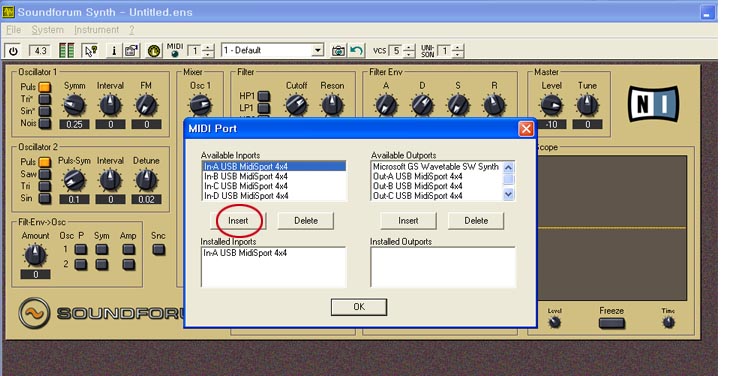Screen dimensions: 729x376
Task: Click the undo arrow icon in toolbar
Action: [357, 50]
